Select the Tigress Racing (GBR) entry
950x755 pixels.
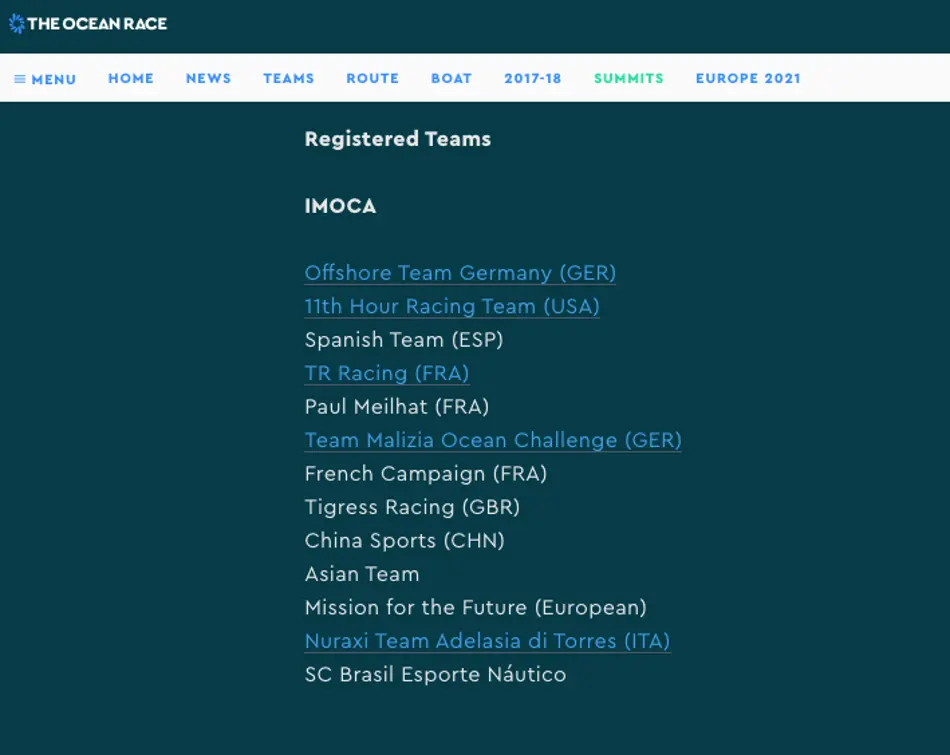412,507
